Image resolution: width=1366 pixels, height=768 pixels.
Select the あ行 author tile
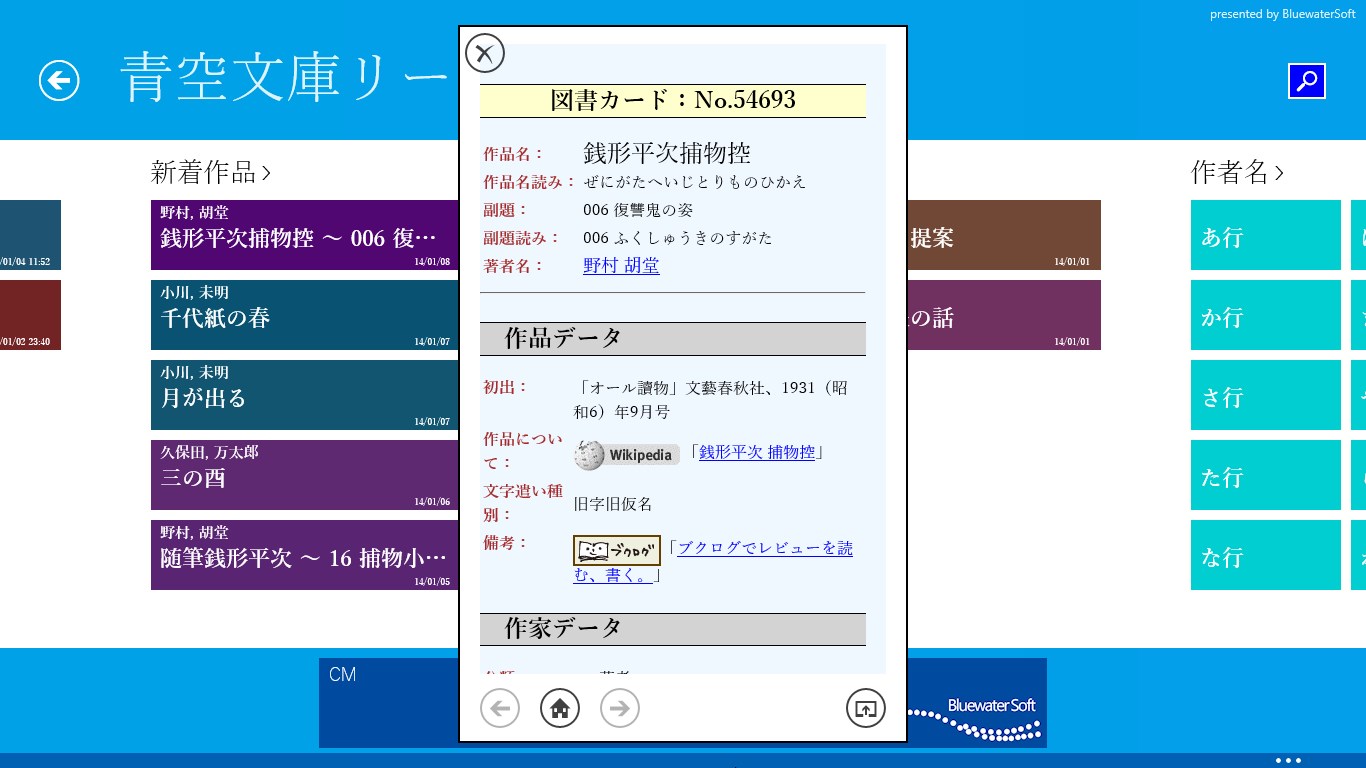1265,235
